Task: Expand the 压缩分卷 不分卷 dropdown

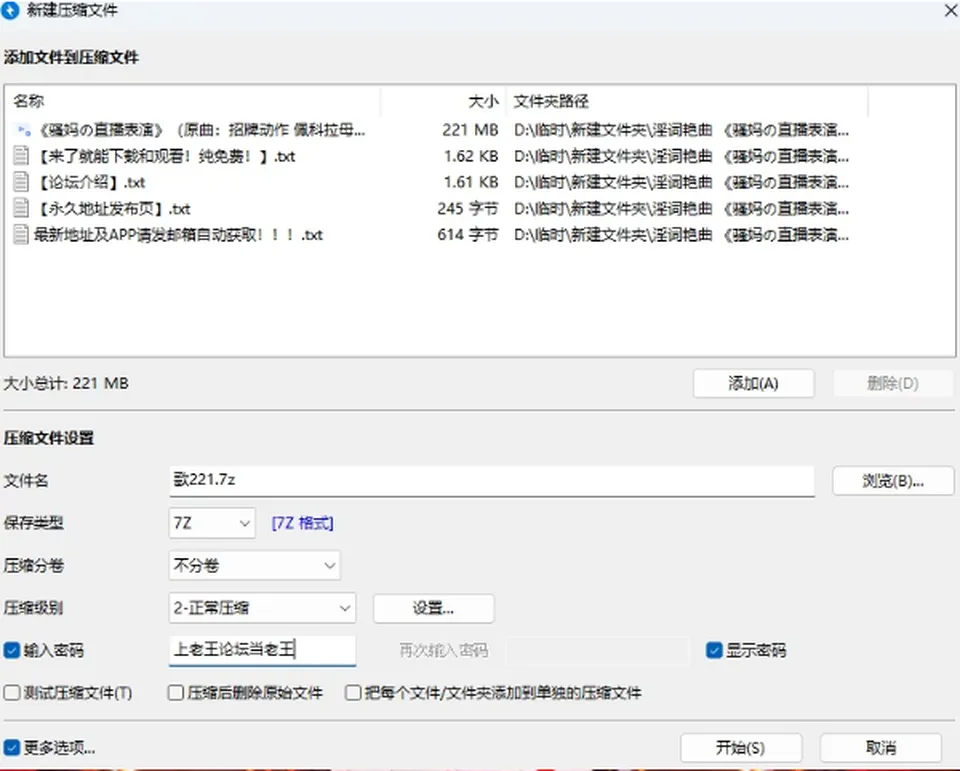Action: tap(254, 565)
